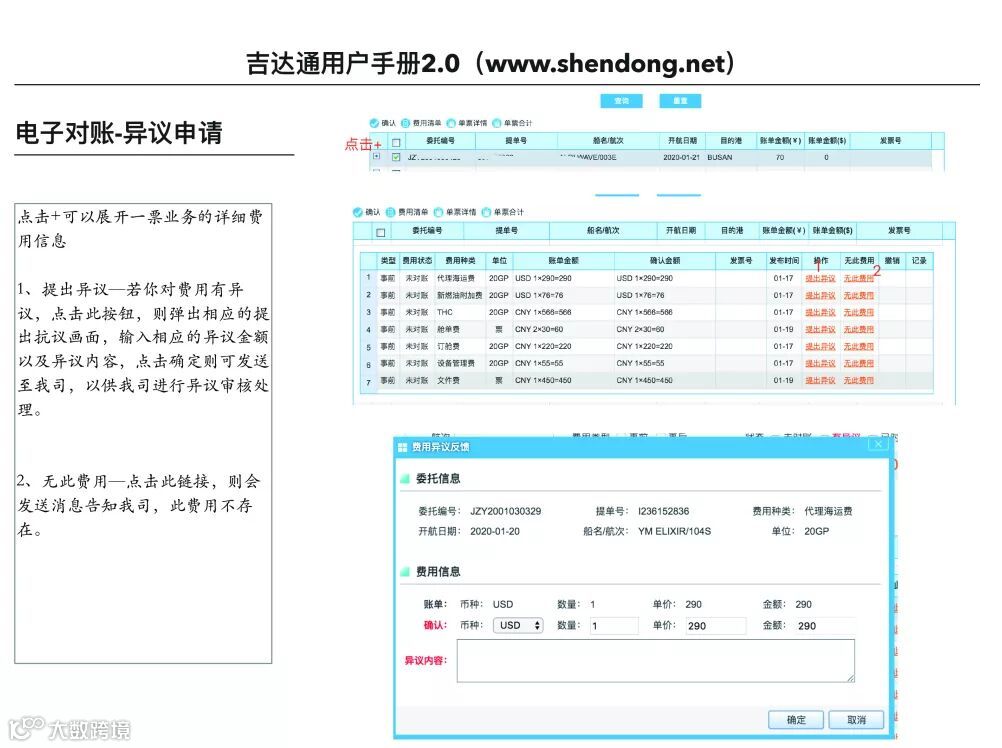
Task: Click the 确认金额 column header
Action: coord(665,261)
